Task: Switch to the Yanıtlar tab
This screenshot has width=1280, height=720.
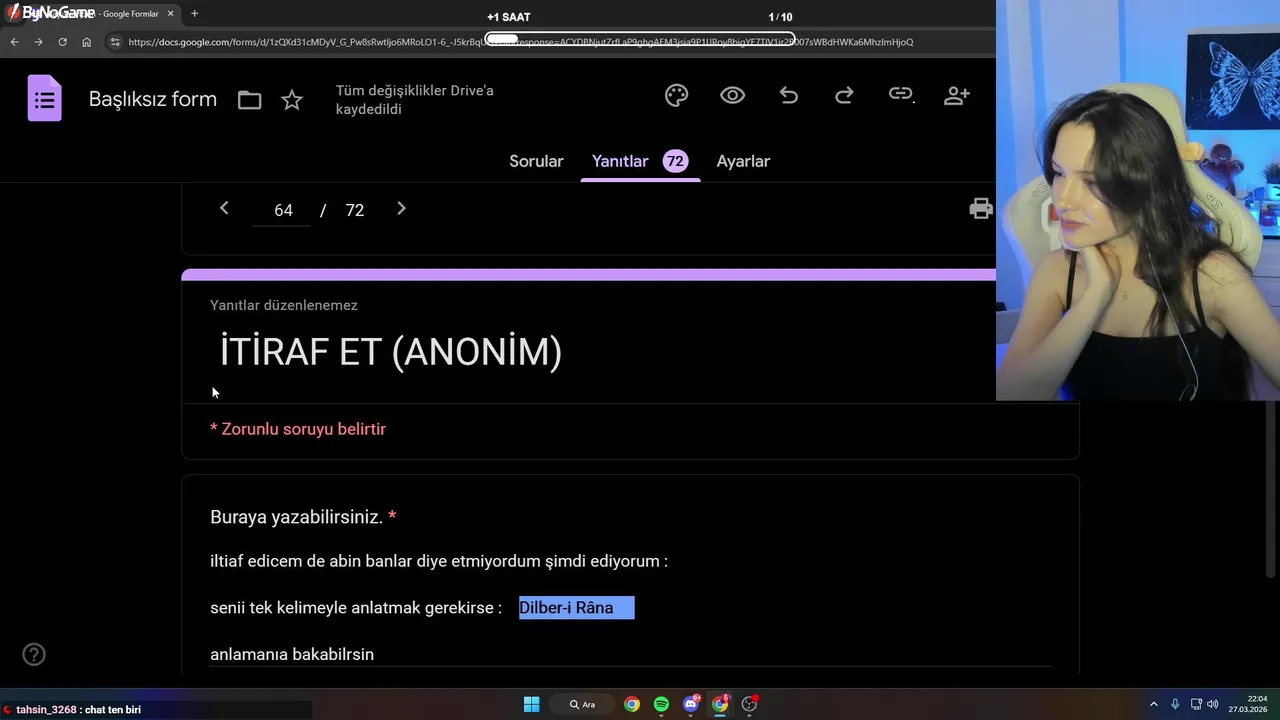Action: click(x=620, y=161)
